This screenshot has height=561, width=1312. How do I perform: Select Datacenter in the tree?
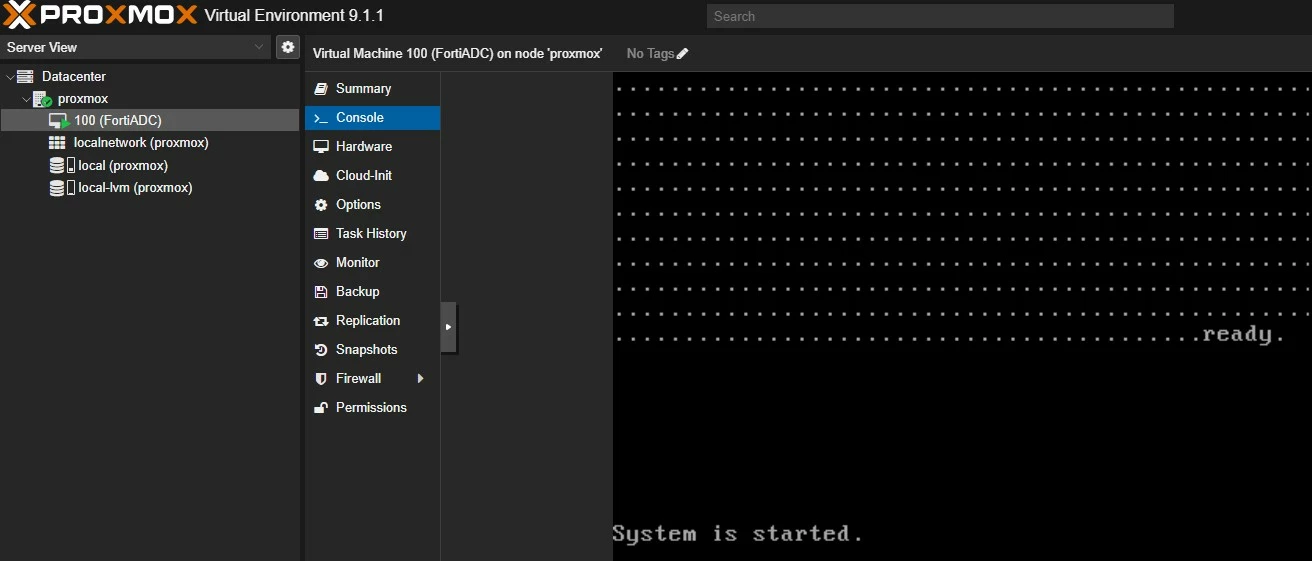click(74, 77)
